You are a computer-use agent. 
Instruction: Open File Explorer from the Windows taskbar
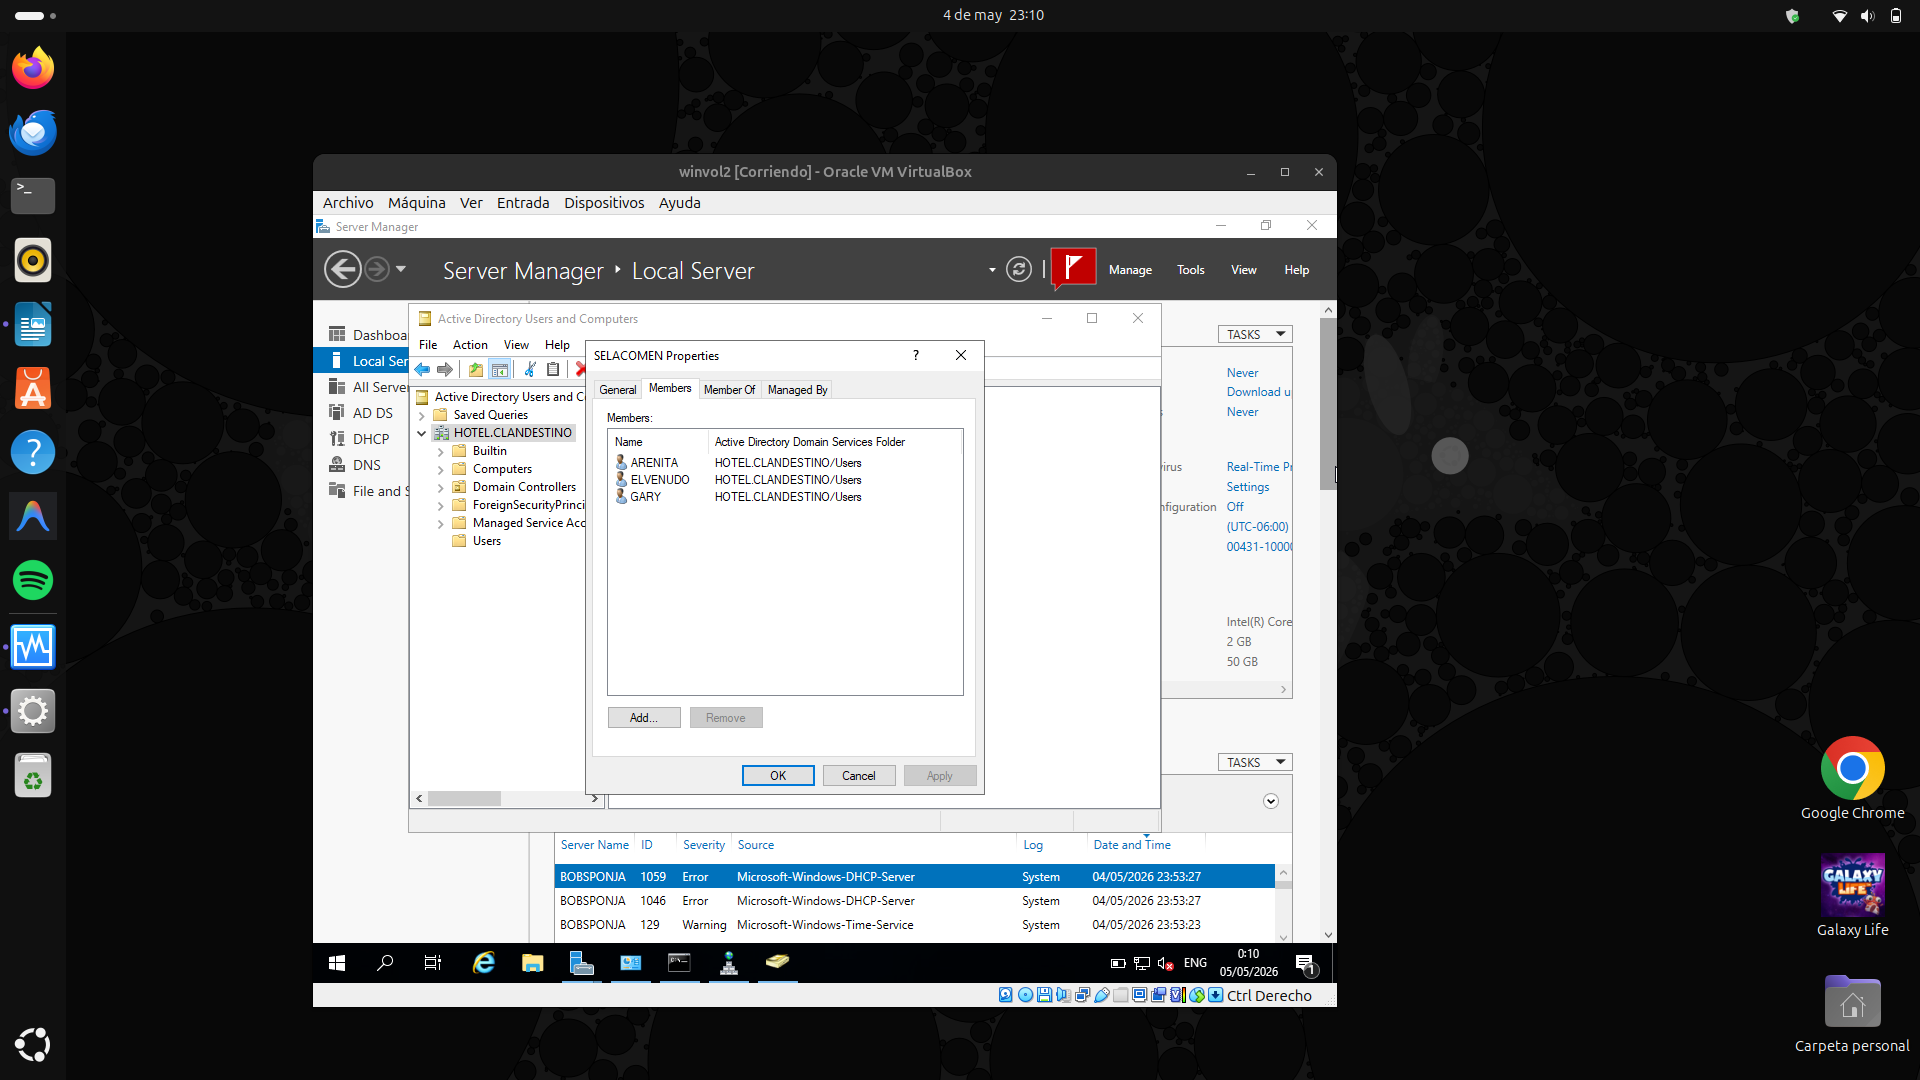[532, 962]
